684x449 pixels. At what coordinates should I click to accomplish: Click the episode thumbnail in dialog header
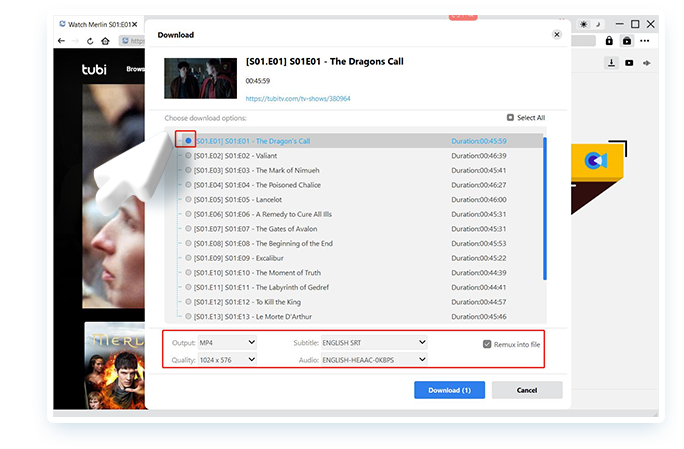[x=200, y=79]
